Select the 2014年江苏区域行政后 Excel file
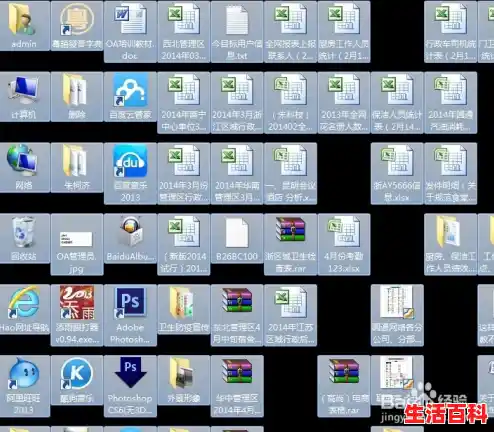Image resolution: width=494 pixels, height=432 pixels. click(x=290, y=315)
